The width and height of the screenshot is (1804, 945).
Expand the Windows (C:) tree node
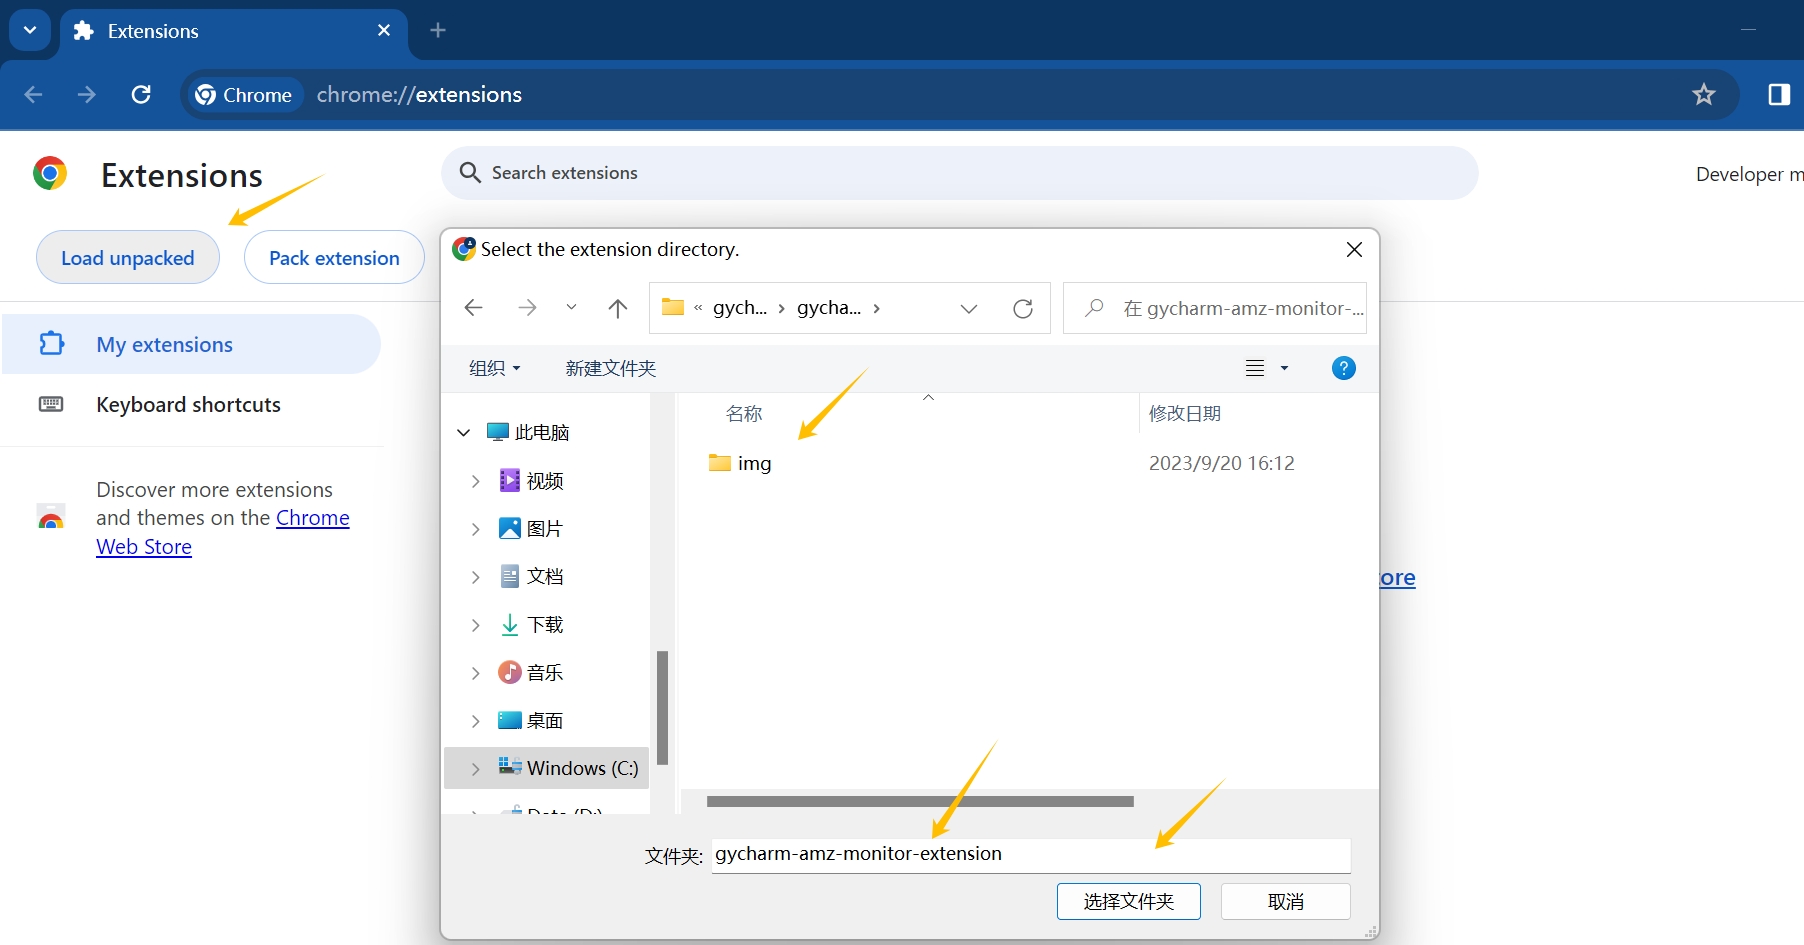476,768
